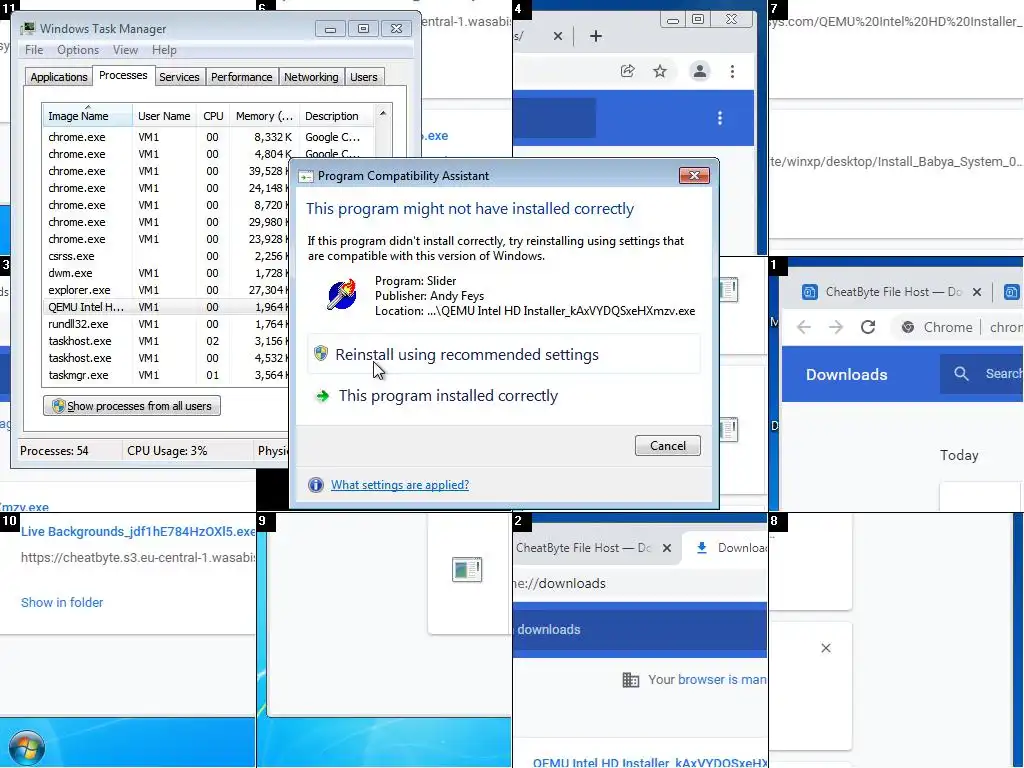
Task: Click Show processes from all users
Action: [132, 406]
